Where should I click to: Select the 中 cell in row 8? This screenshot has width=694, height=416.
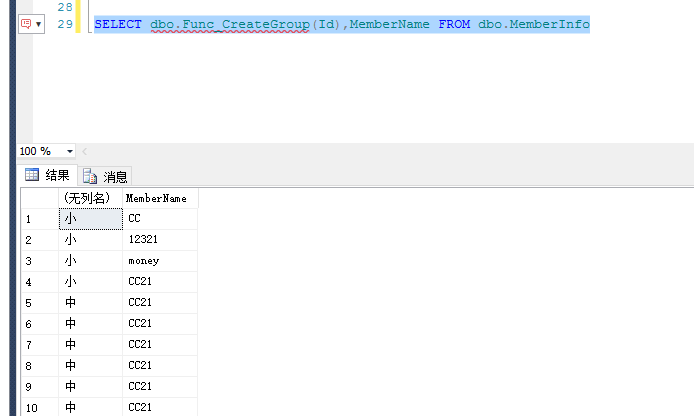91,366
